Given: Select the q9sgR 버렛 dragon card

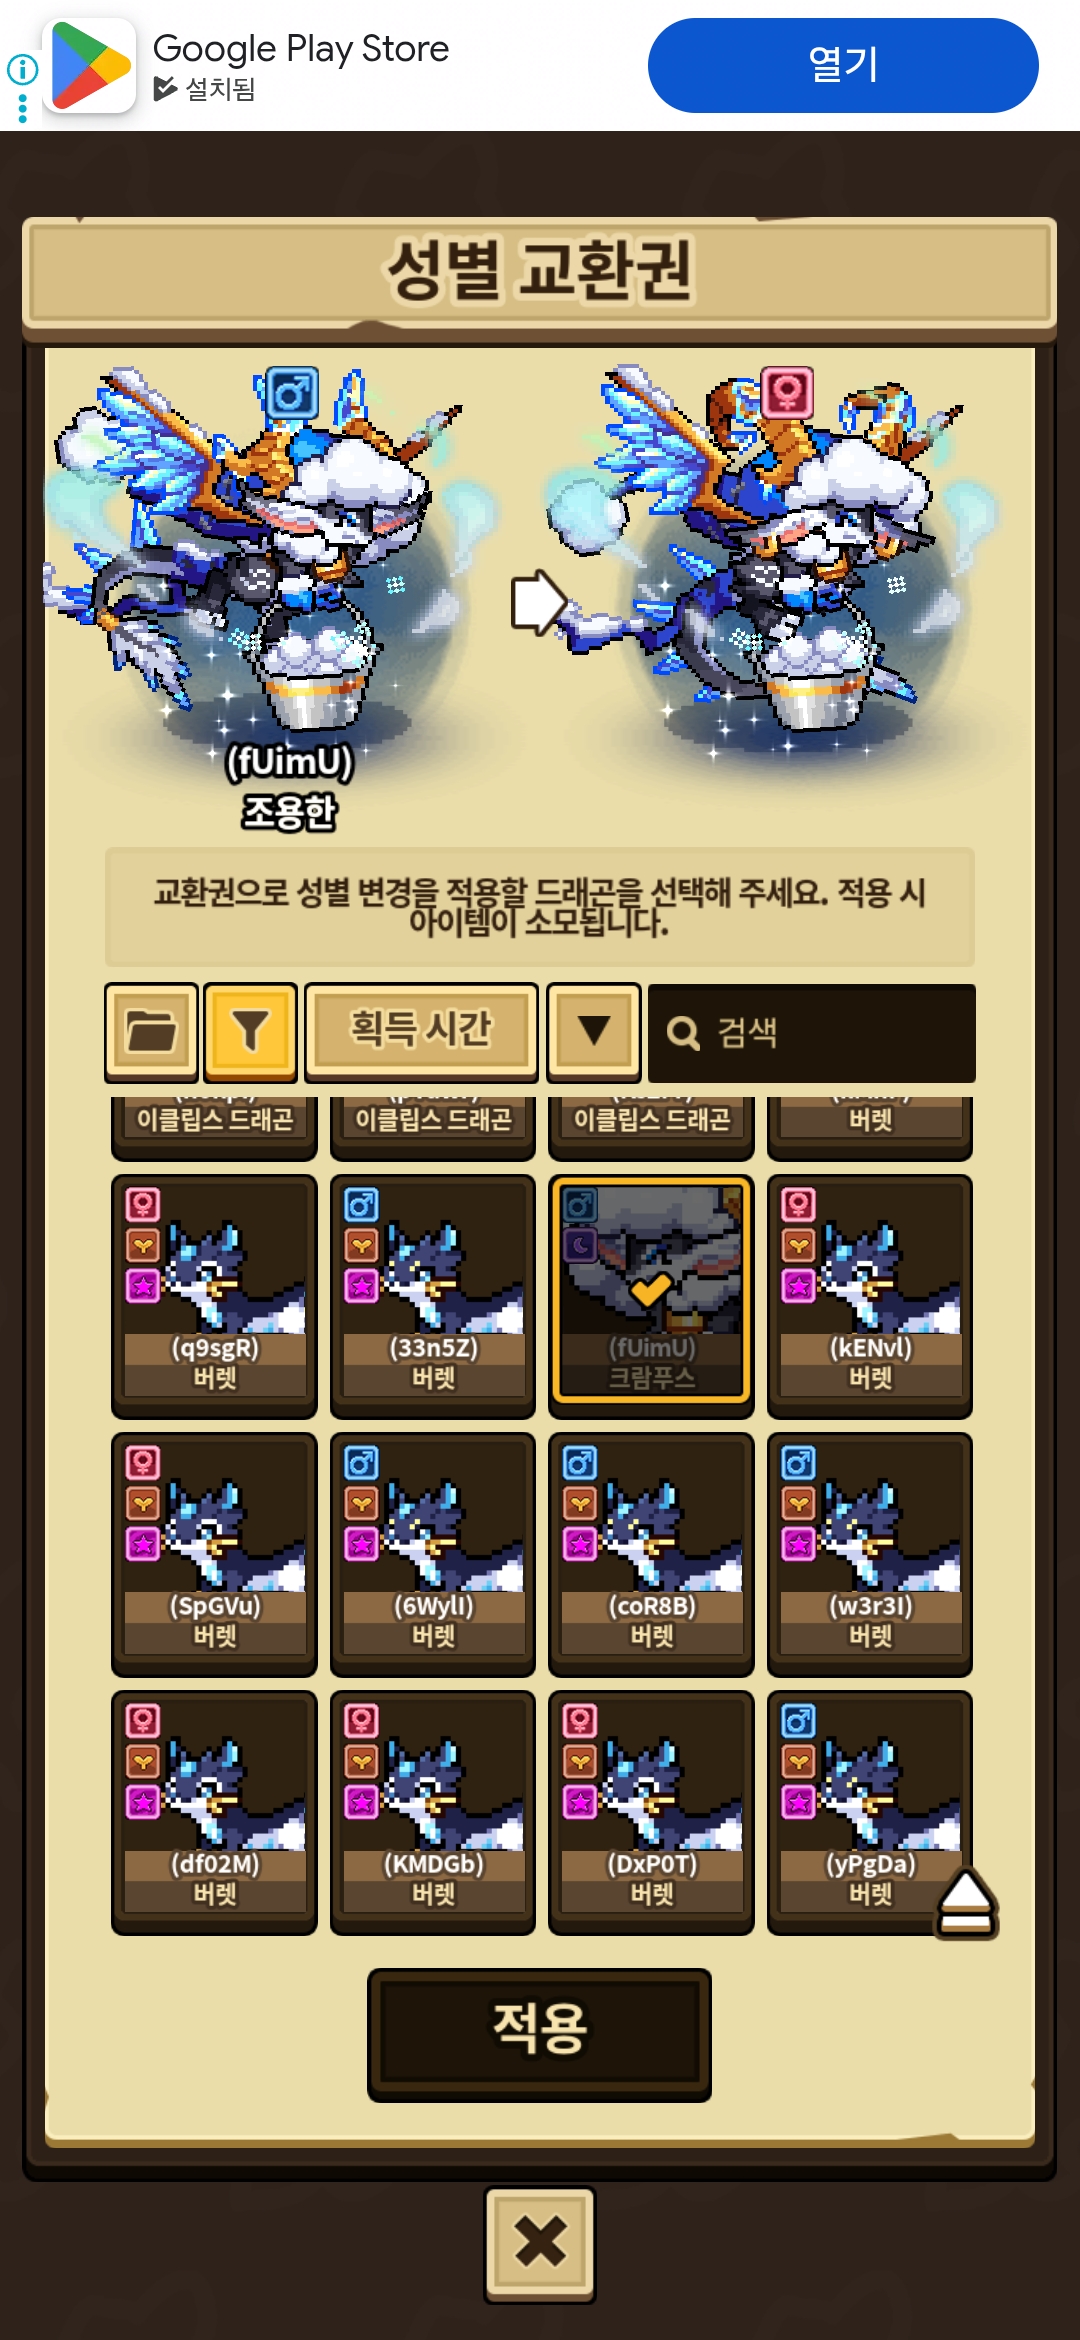Looking at the screenshot, I should [x=214, y=1296].
